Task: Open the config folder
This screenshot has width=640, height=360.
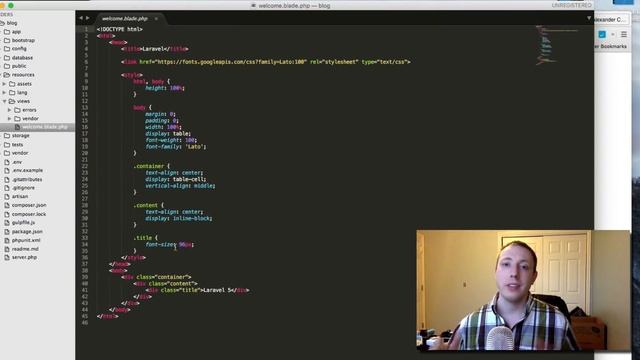Action: click(19, 49)
